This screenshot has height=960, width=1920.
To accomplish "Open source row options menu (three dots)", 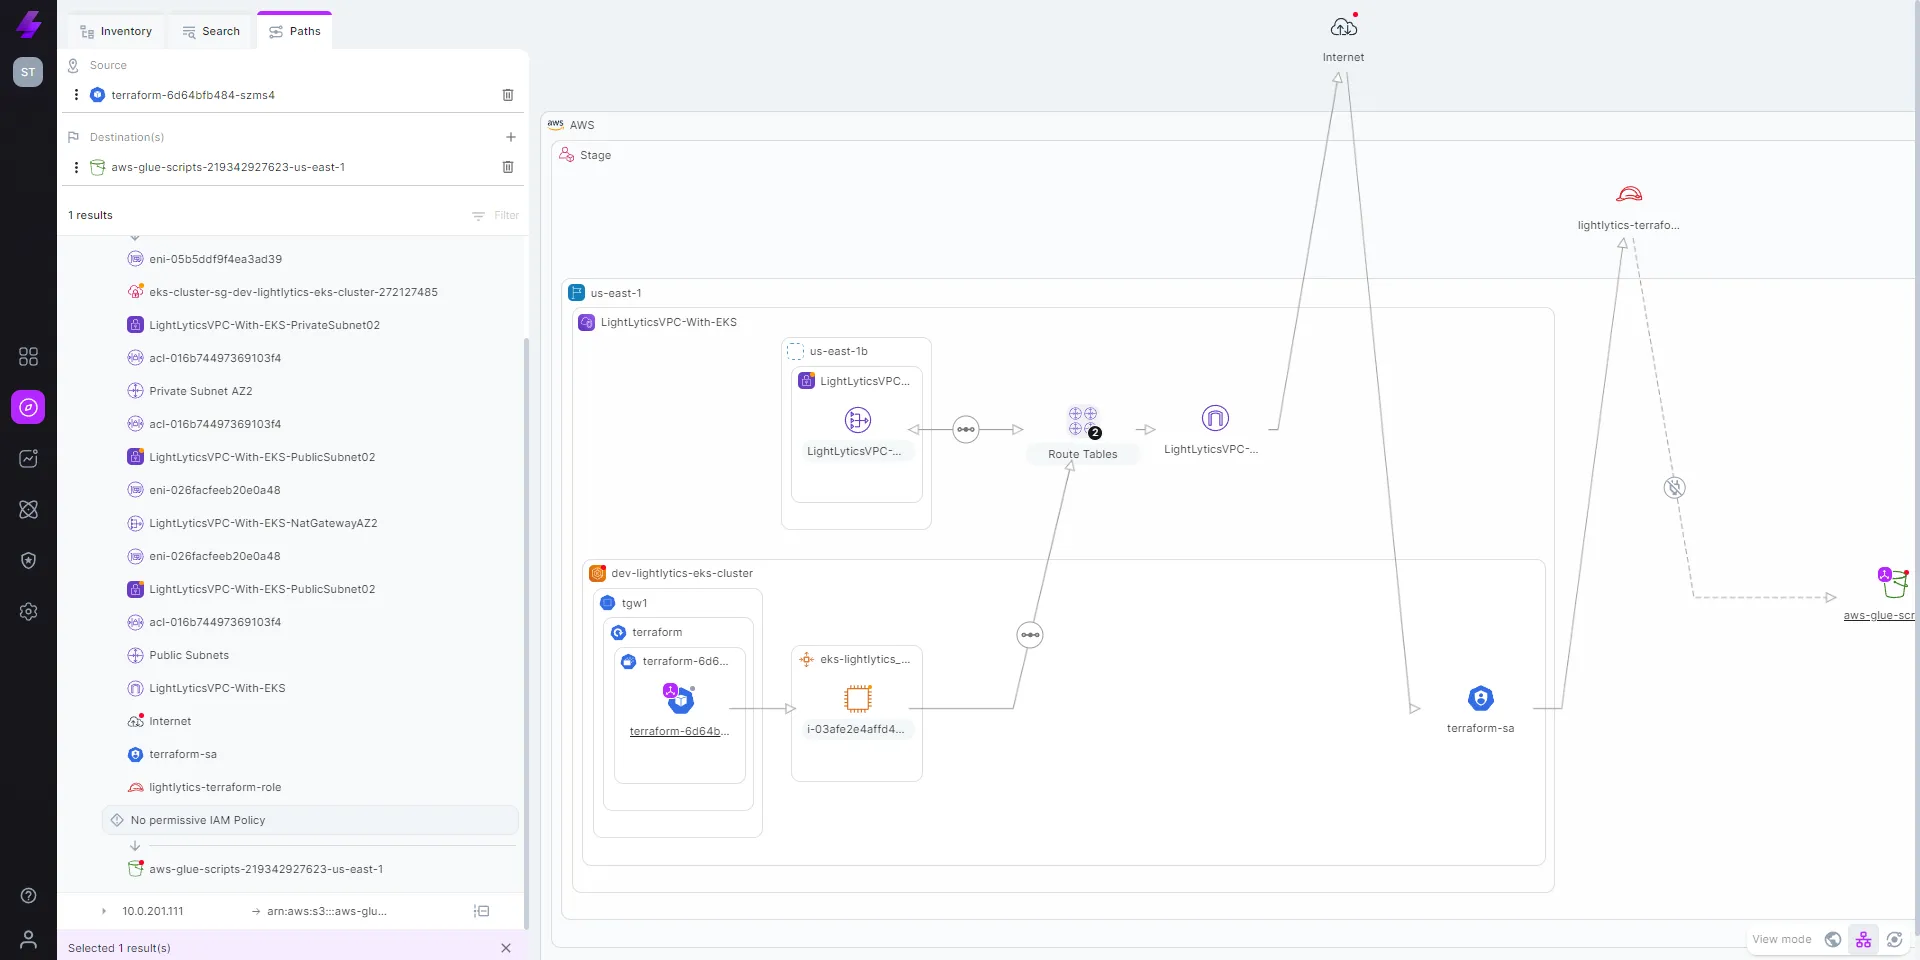I will click(x=76, y=95).
